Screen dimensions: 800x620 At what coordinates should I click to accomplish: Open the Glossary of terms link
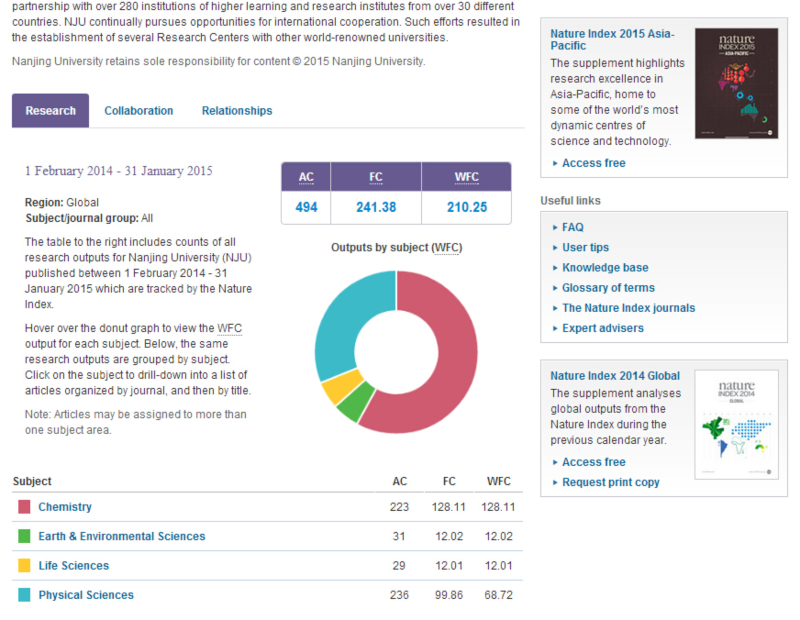coord(608,288)
